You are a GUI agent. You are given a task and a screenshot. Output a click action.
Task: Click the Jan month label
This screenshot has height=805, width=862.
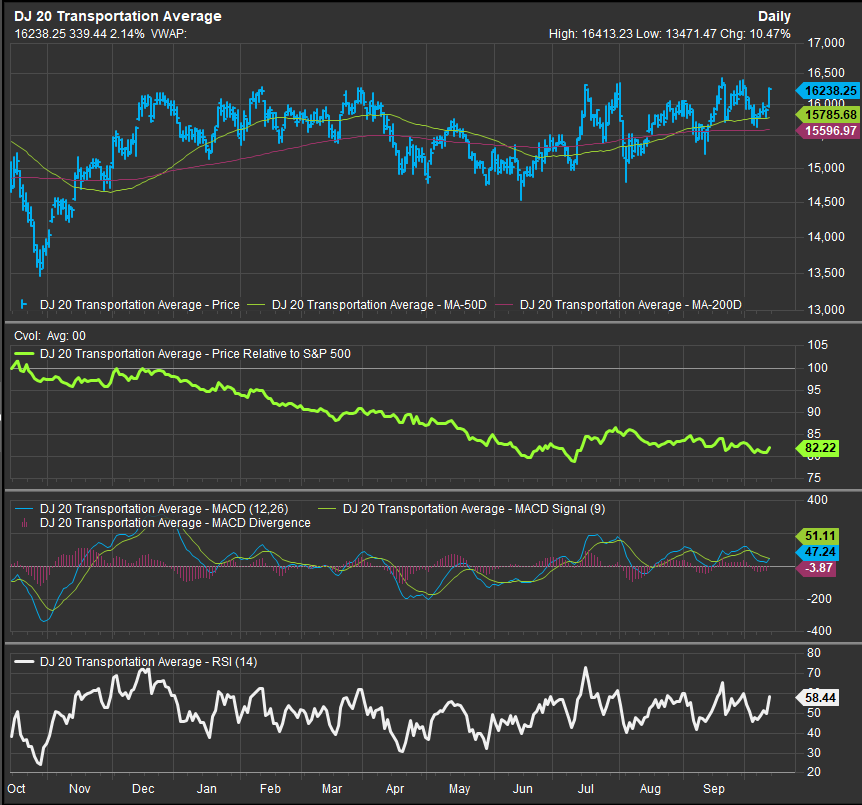[x=207, y=789]
